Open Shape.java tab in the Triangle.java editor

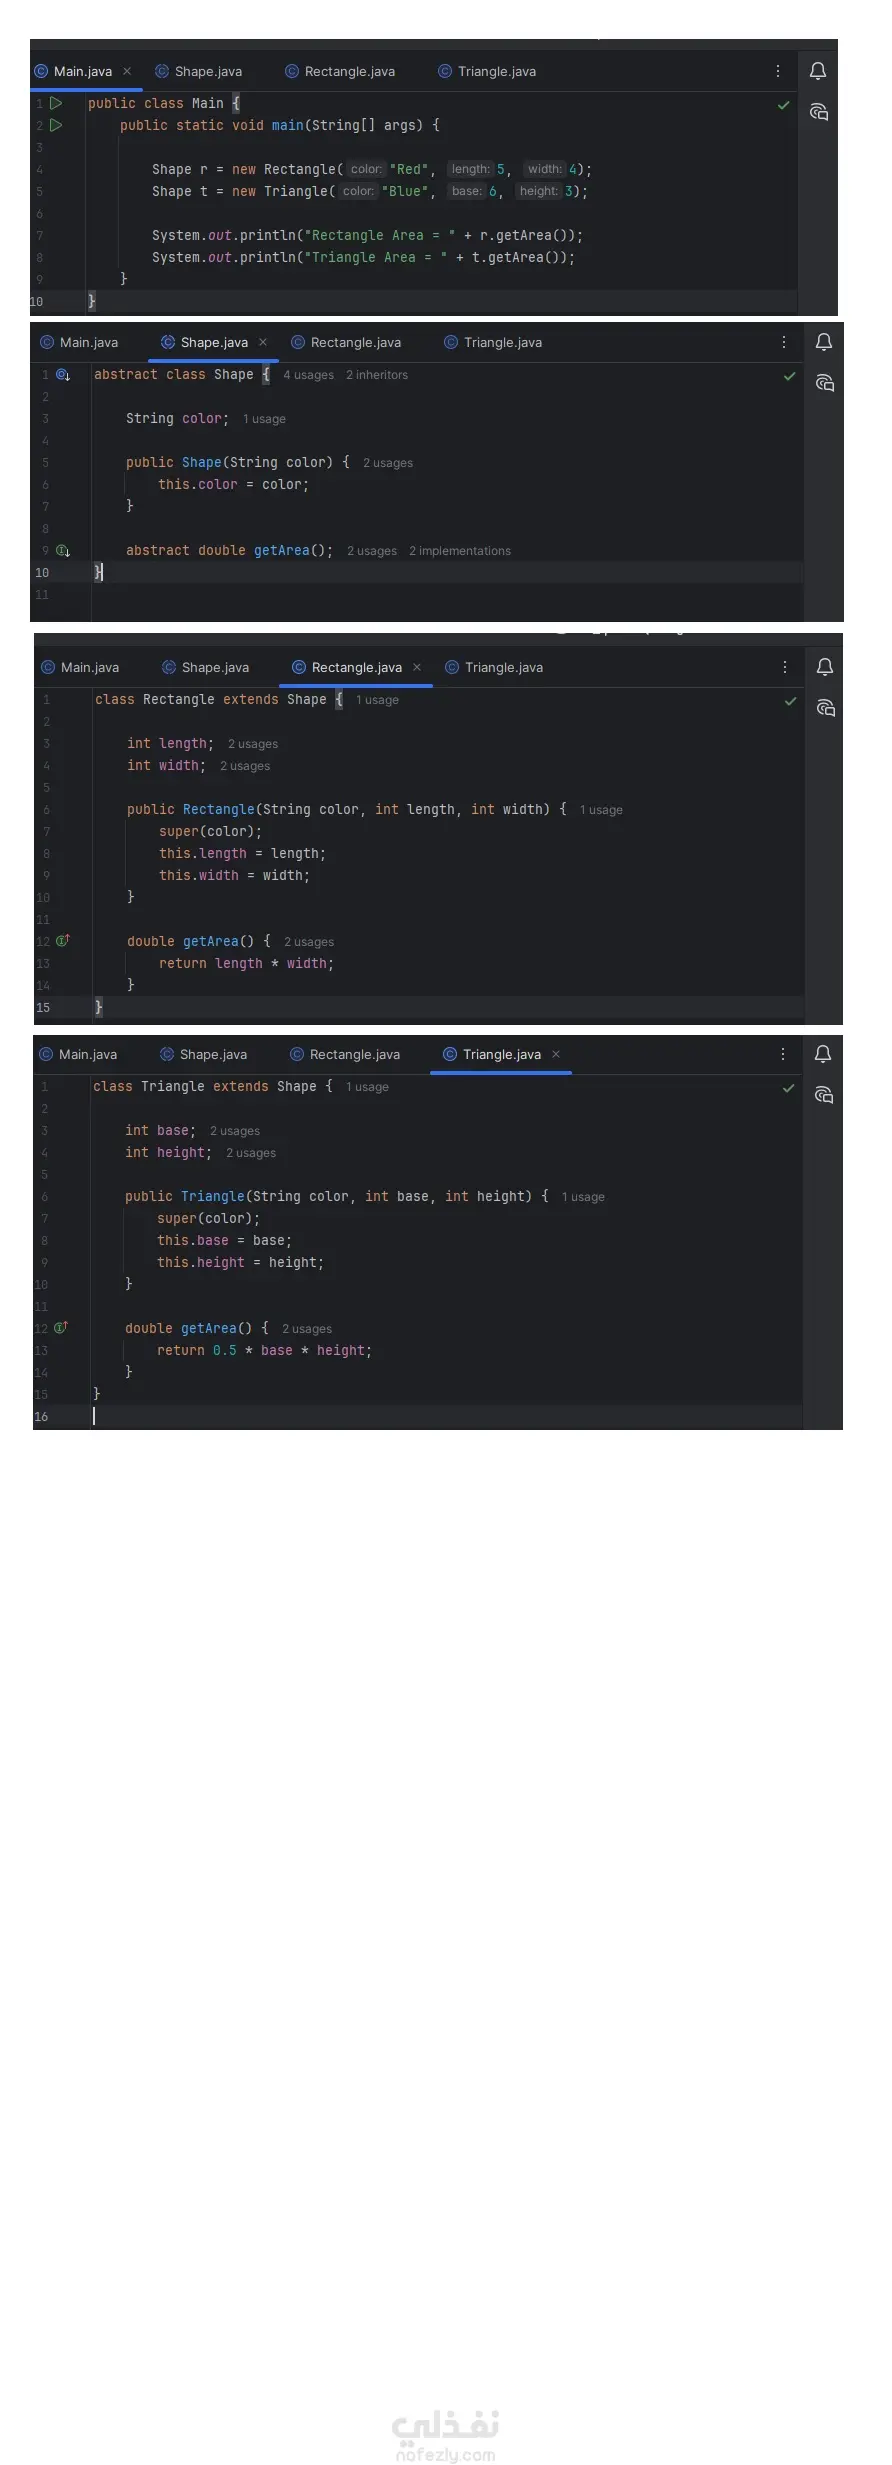pos(204,1054)
